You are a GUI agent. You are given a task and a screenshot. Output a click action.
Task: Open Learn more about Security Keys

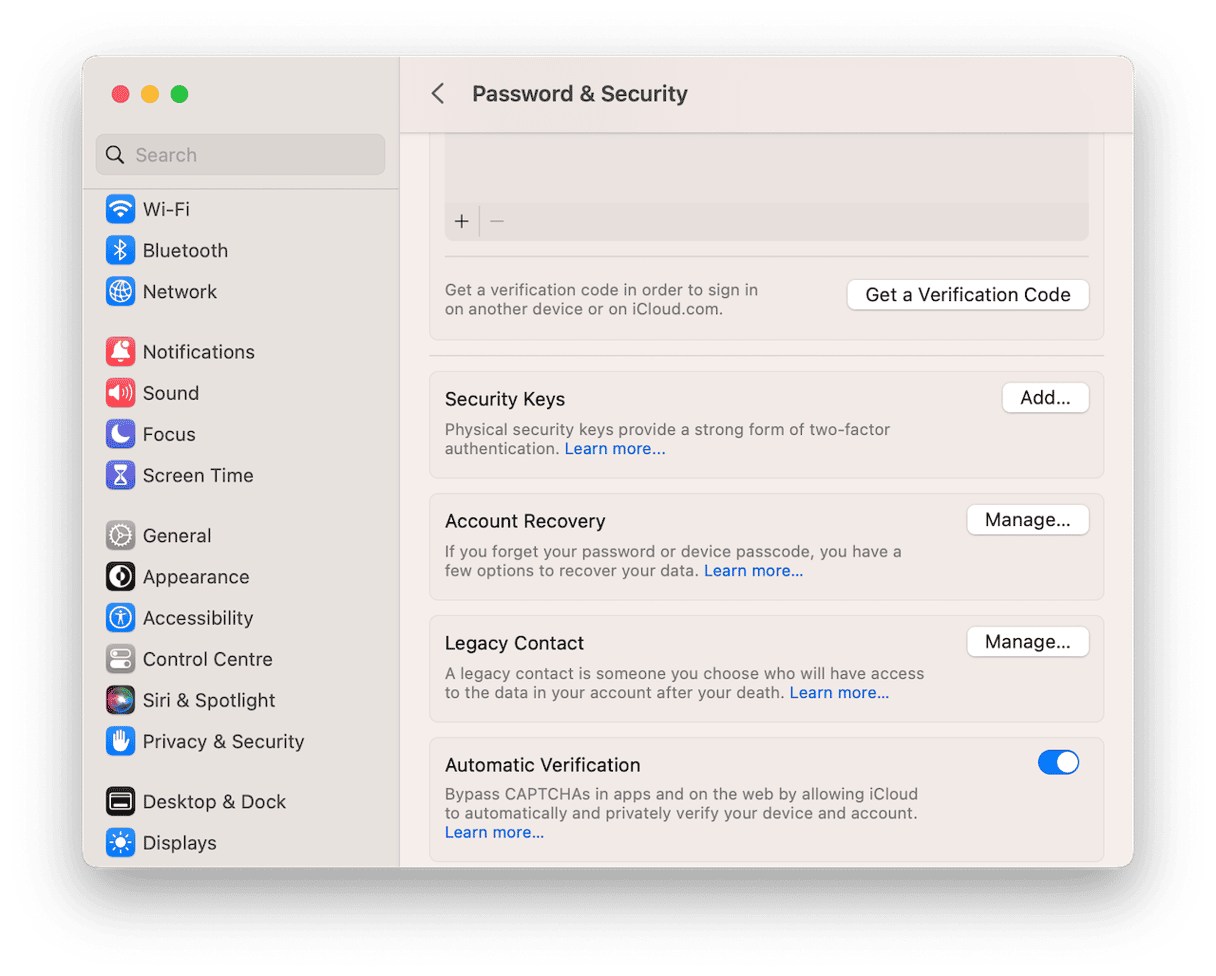(614, 448)
